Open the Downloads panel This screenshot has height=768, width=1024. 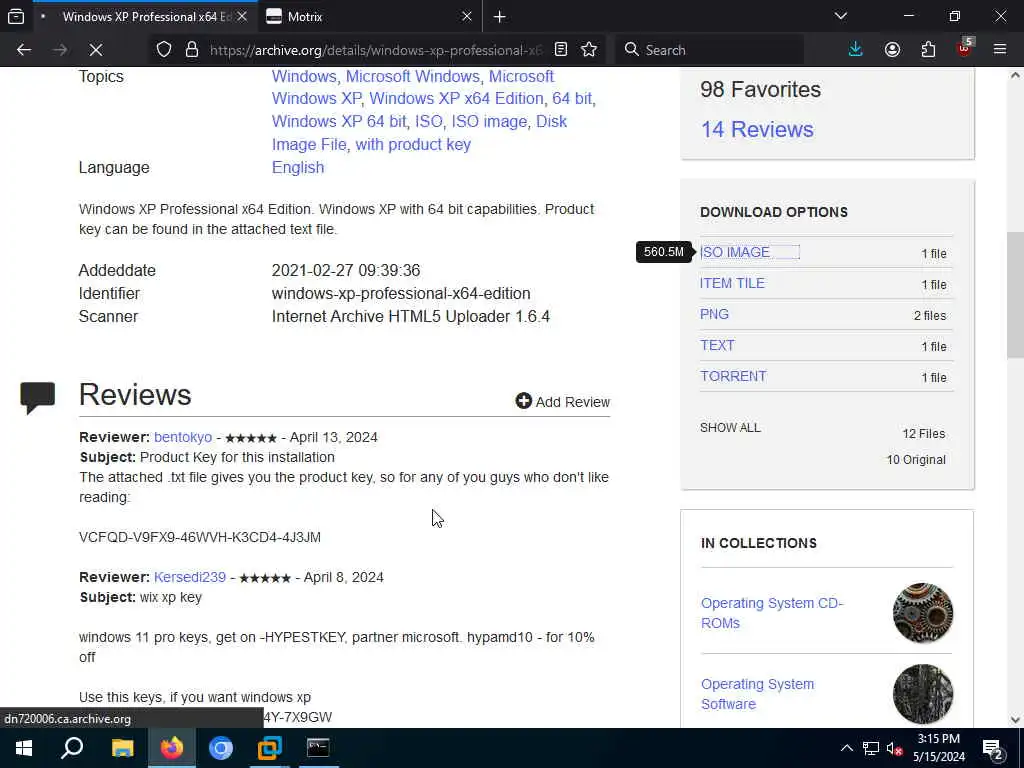(856, 50)
